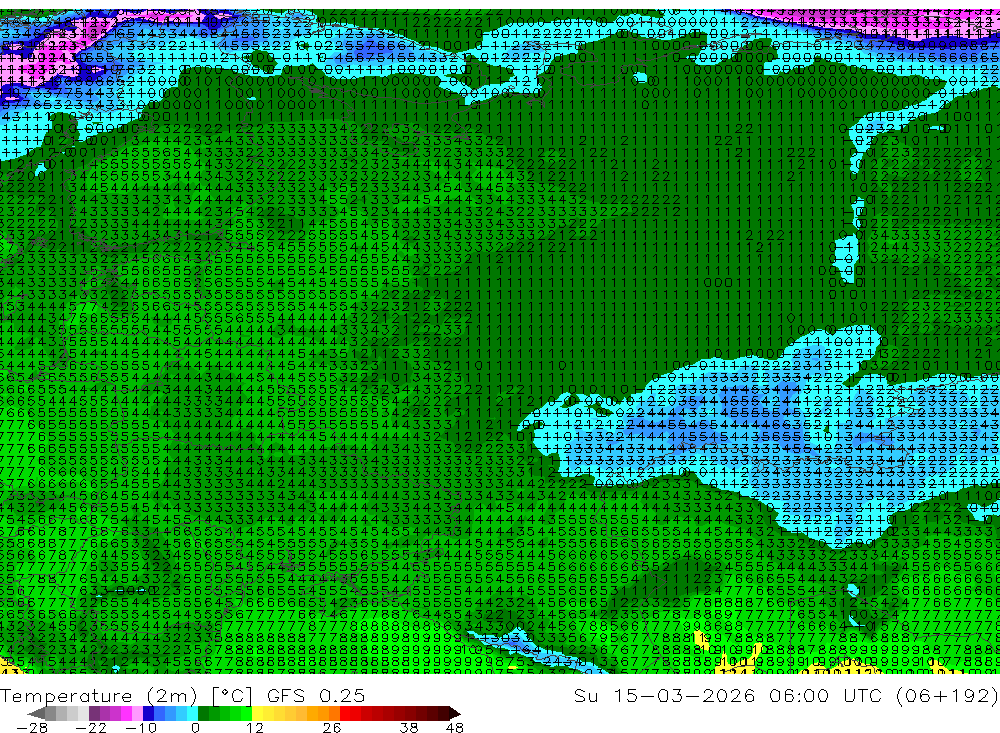Image resolution: width=1000 pixels, height=733 pixels.
Task: Click the dark purple swatch in the legend
Action: coord(94,713)
